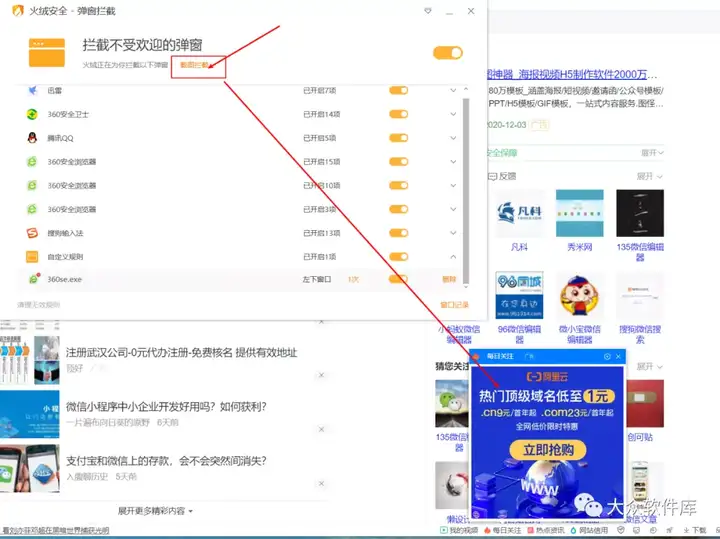
Task: Expand the 360安全卫士 row chevron
Action: (453, 114)
